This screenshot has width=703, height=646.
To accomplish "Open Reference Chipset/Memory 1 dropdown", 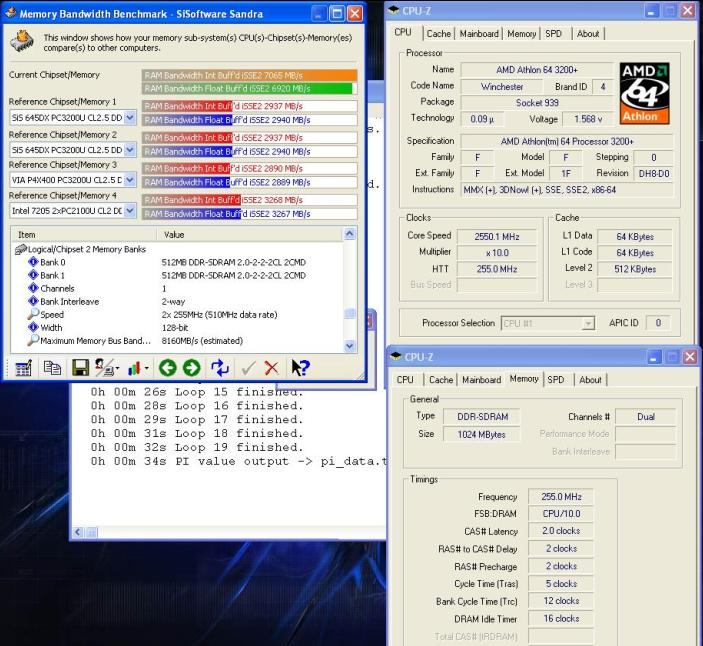I will pos(130,118).
